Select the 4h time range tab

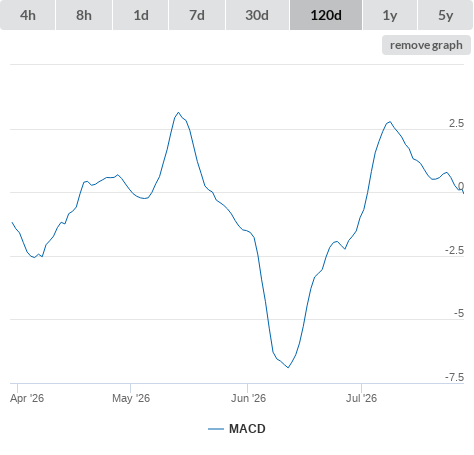[28, 15]
